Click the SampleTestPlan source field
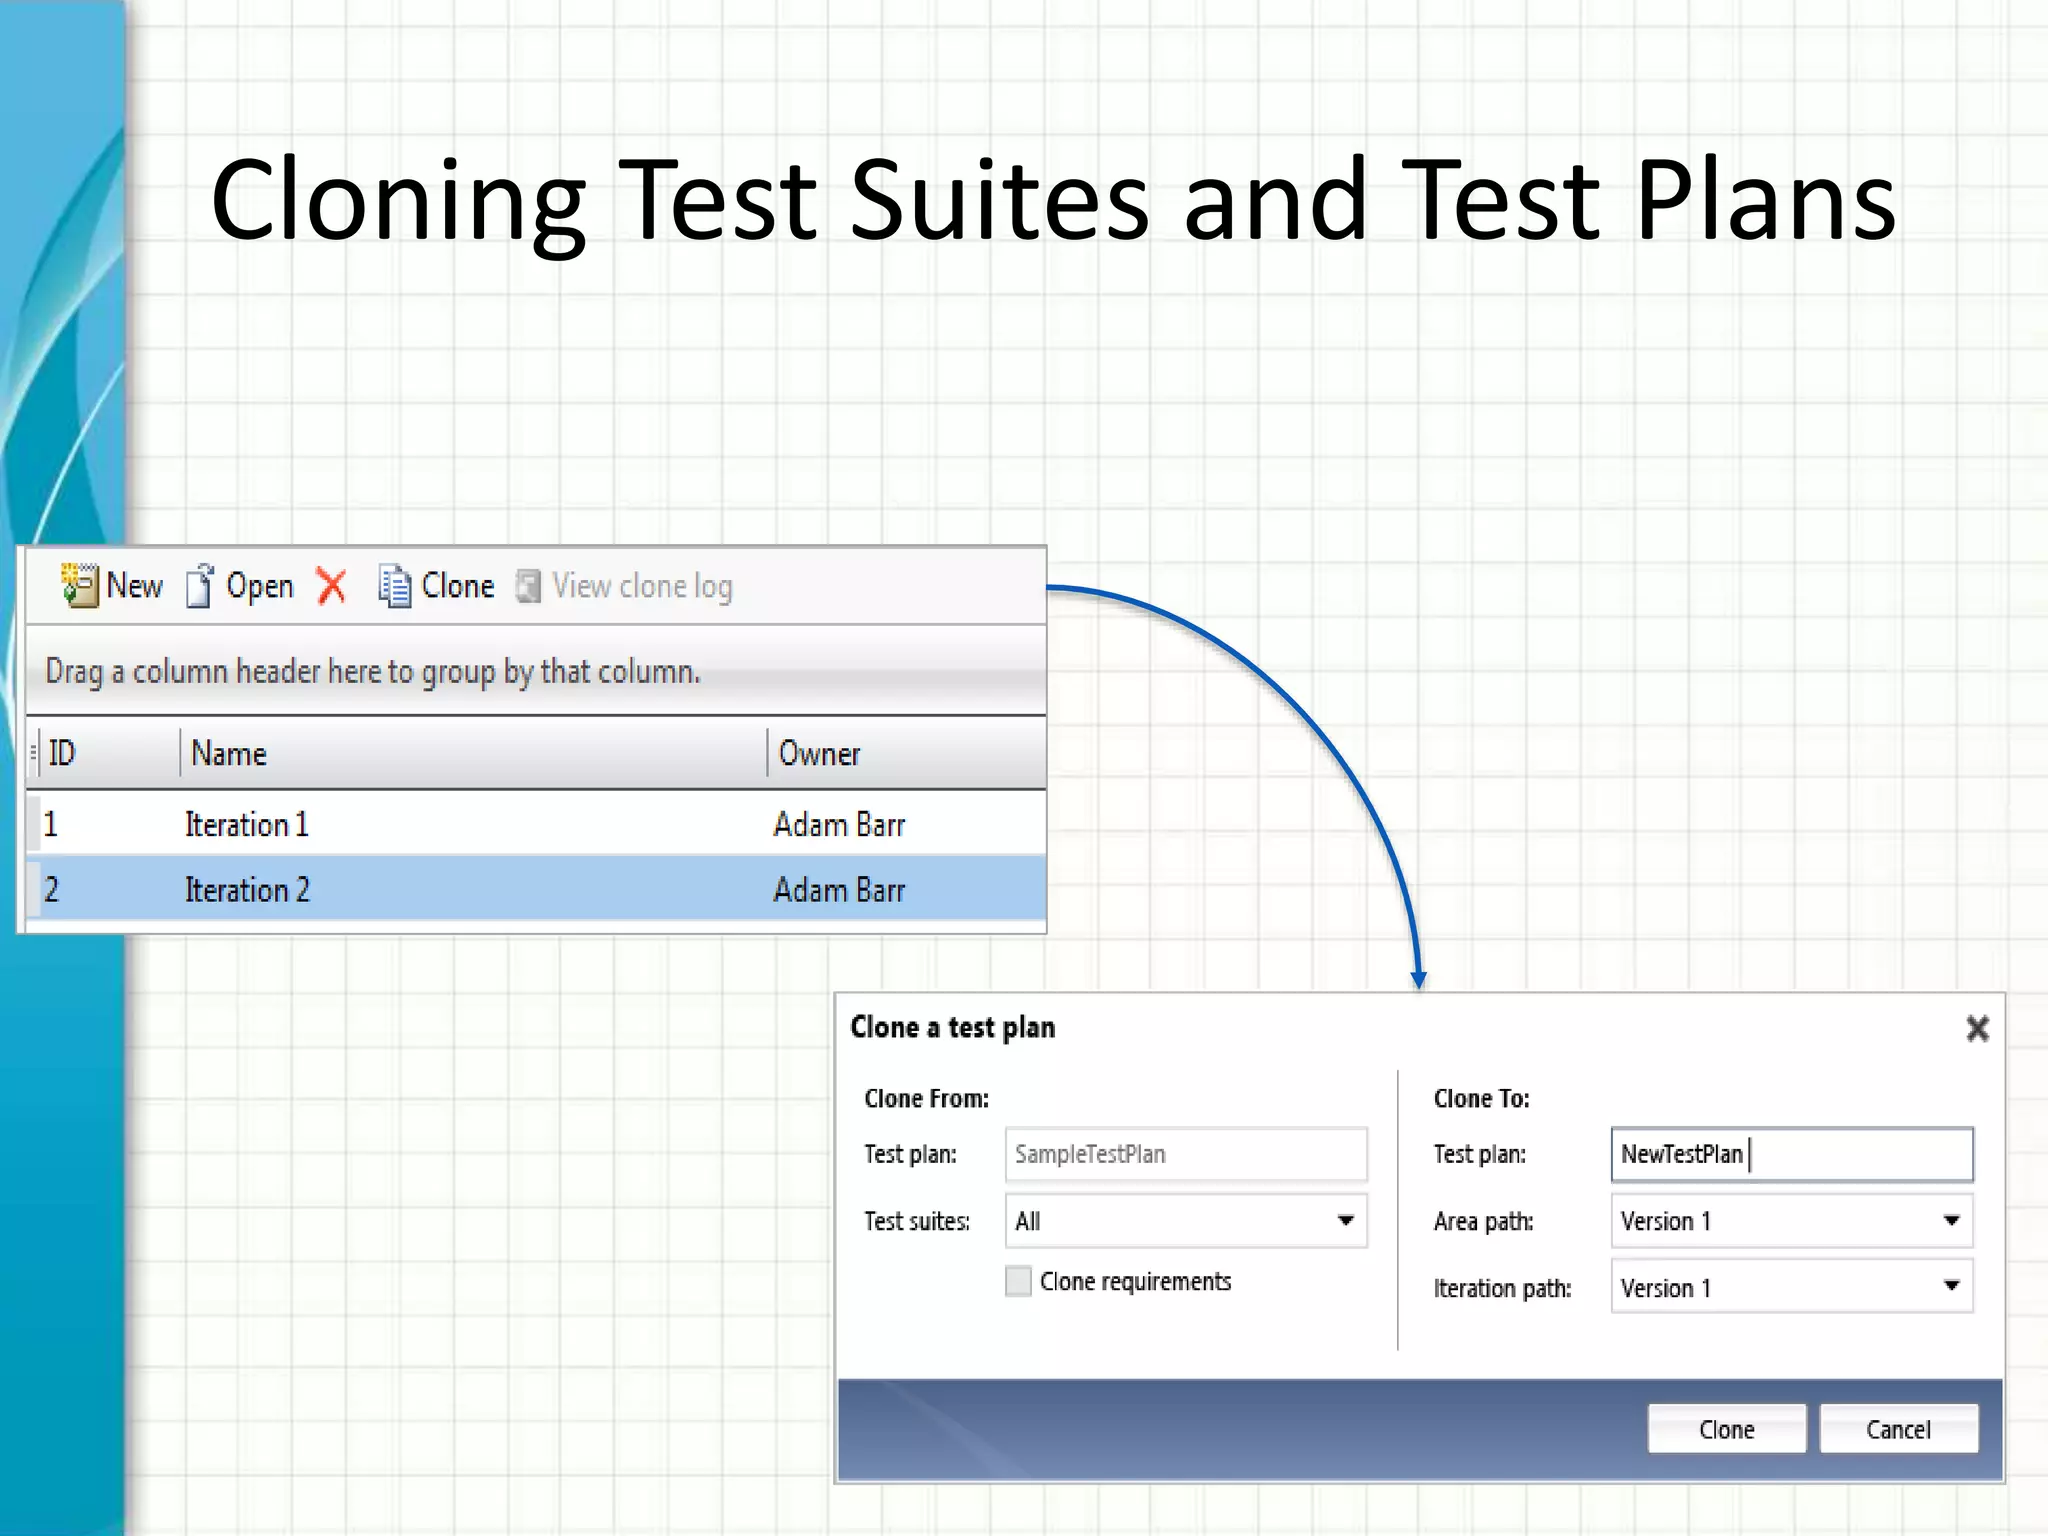2048x1536 pixels. [1186, 1154]
